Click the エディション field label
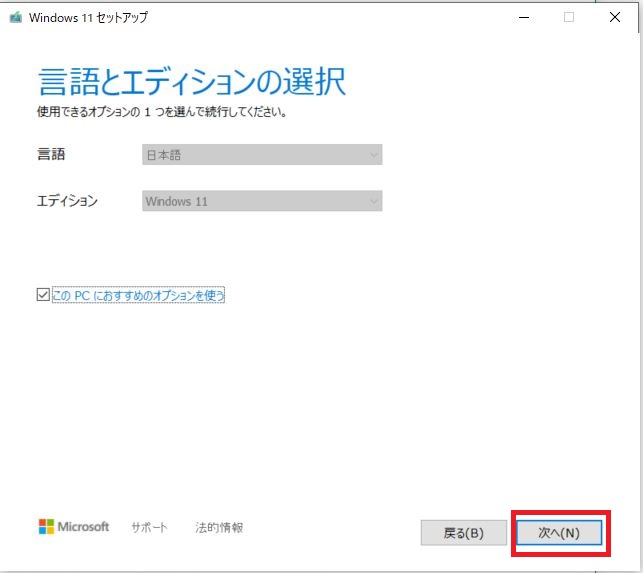Screen dimensions: 643x573 tap(67, 201)
